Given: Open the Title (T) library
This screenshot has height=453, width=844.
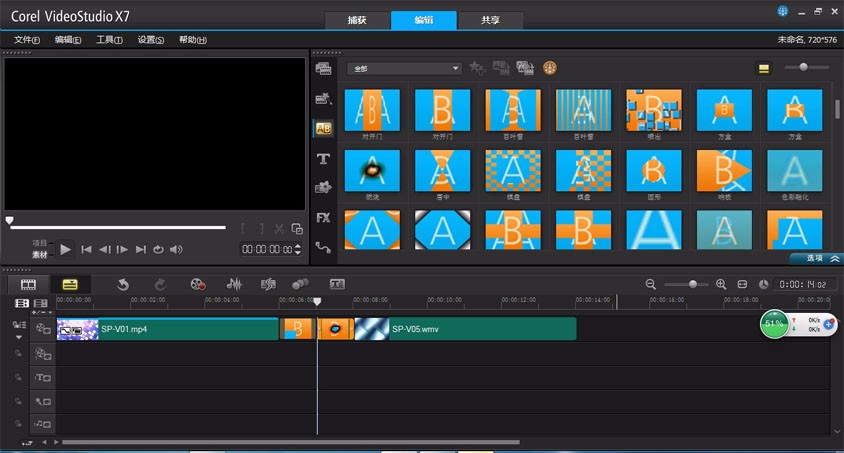Looking at the screenshot, I should pyautogui.click(x=323, y=159).
